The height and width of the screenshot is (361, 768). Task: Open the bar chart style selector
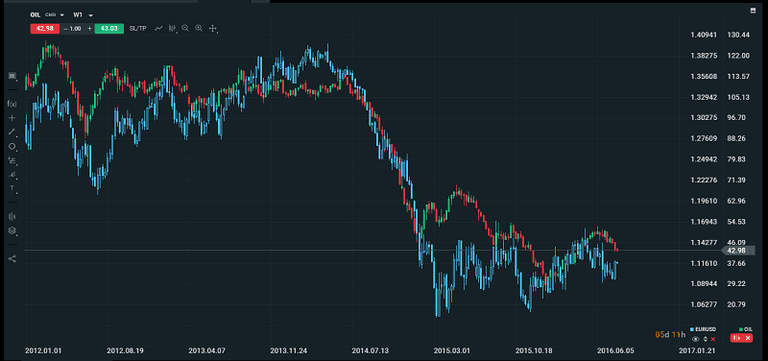pyautogui.click(x=172, y=28)
